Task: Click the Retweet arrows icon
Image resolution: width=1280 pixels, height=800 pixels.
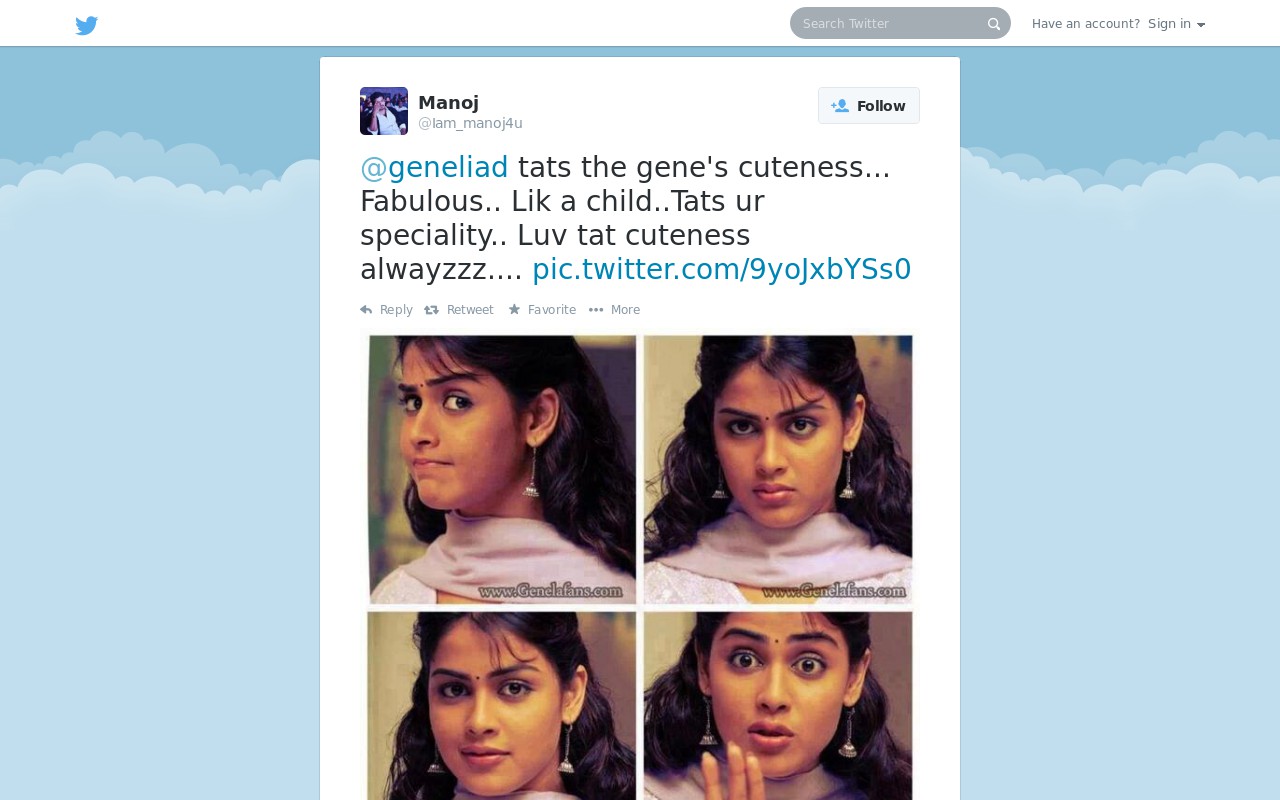Action: point(432,310)
